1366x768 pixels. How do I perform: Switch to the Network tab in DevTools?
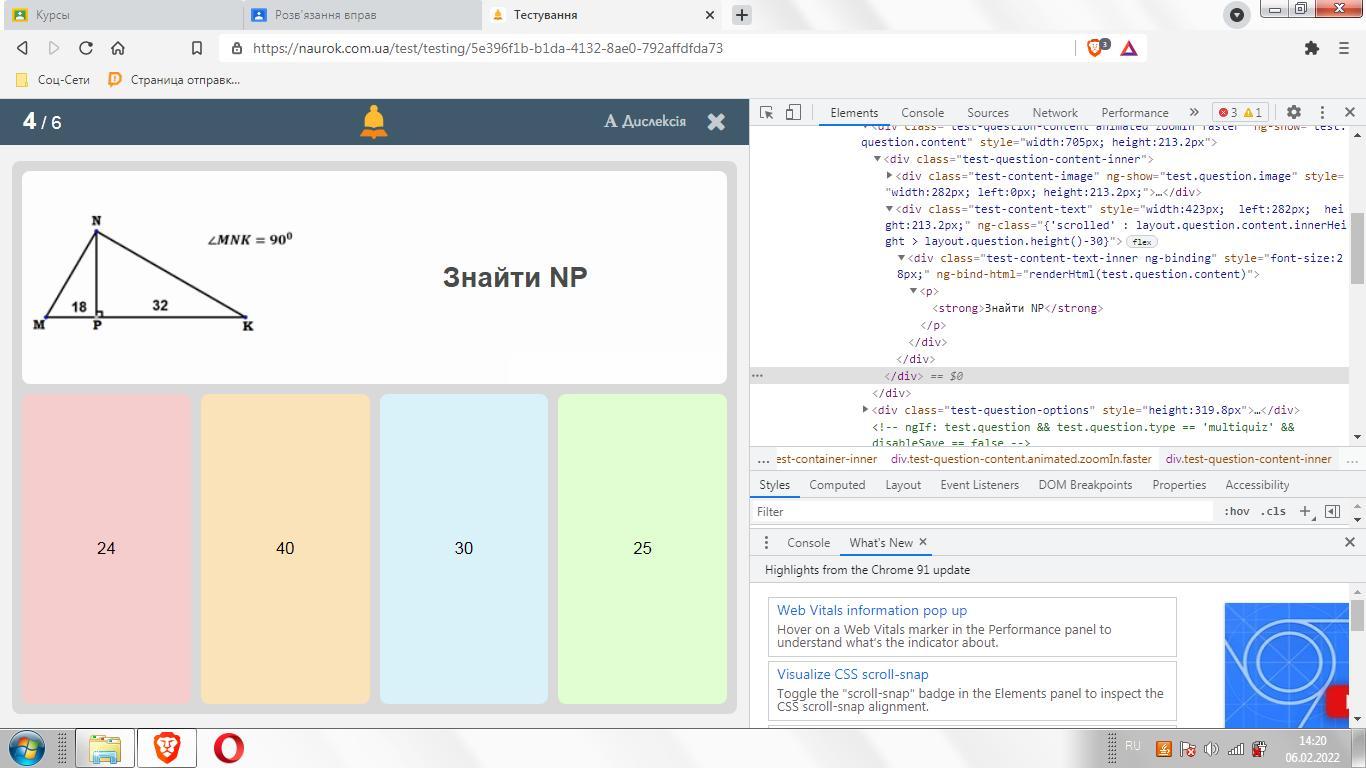point(1054,113)
